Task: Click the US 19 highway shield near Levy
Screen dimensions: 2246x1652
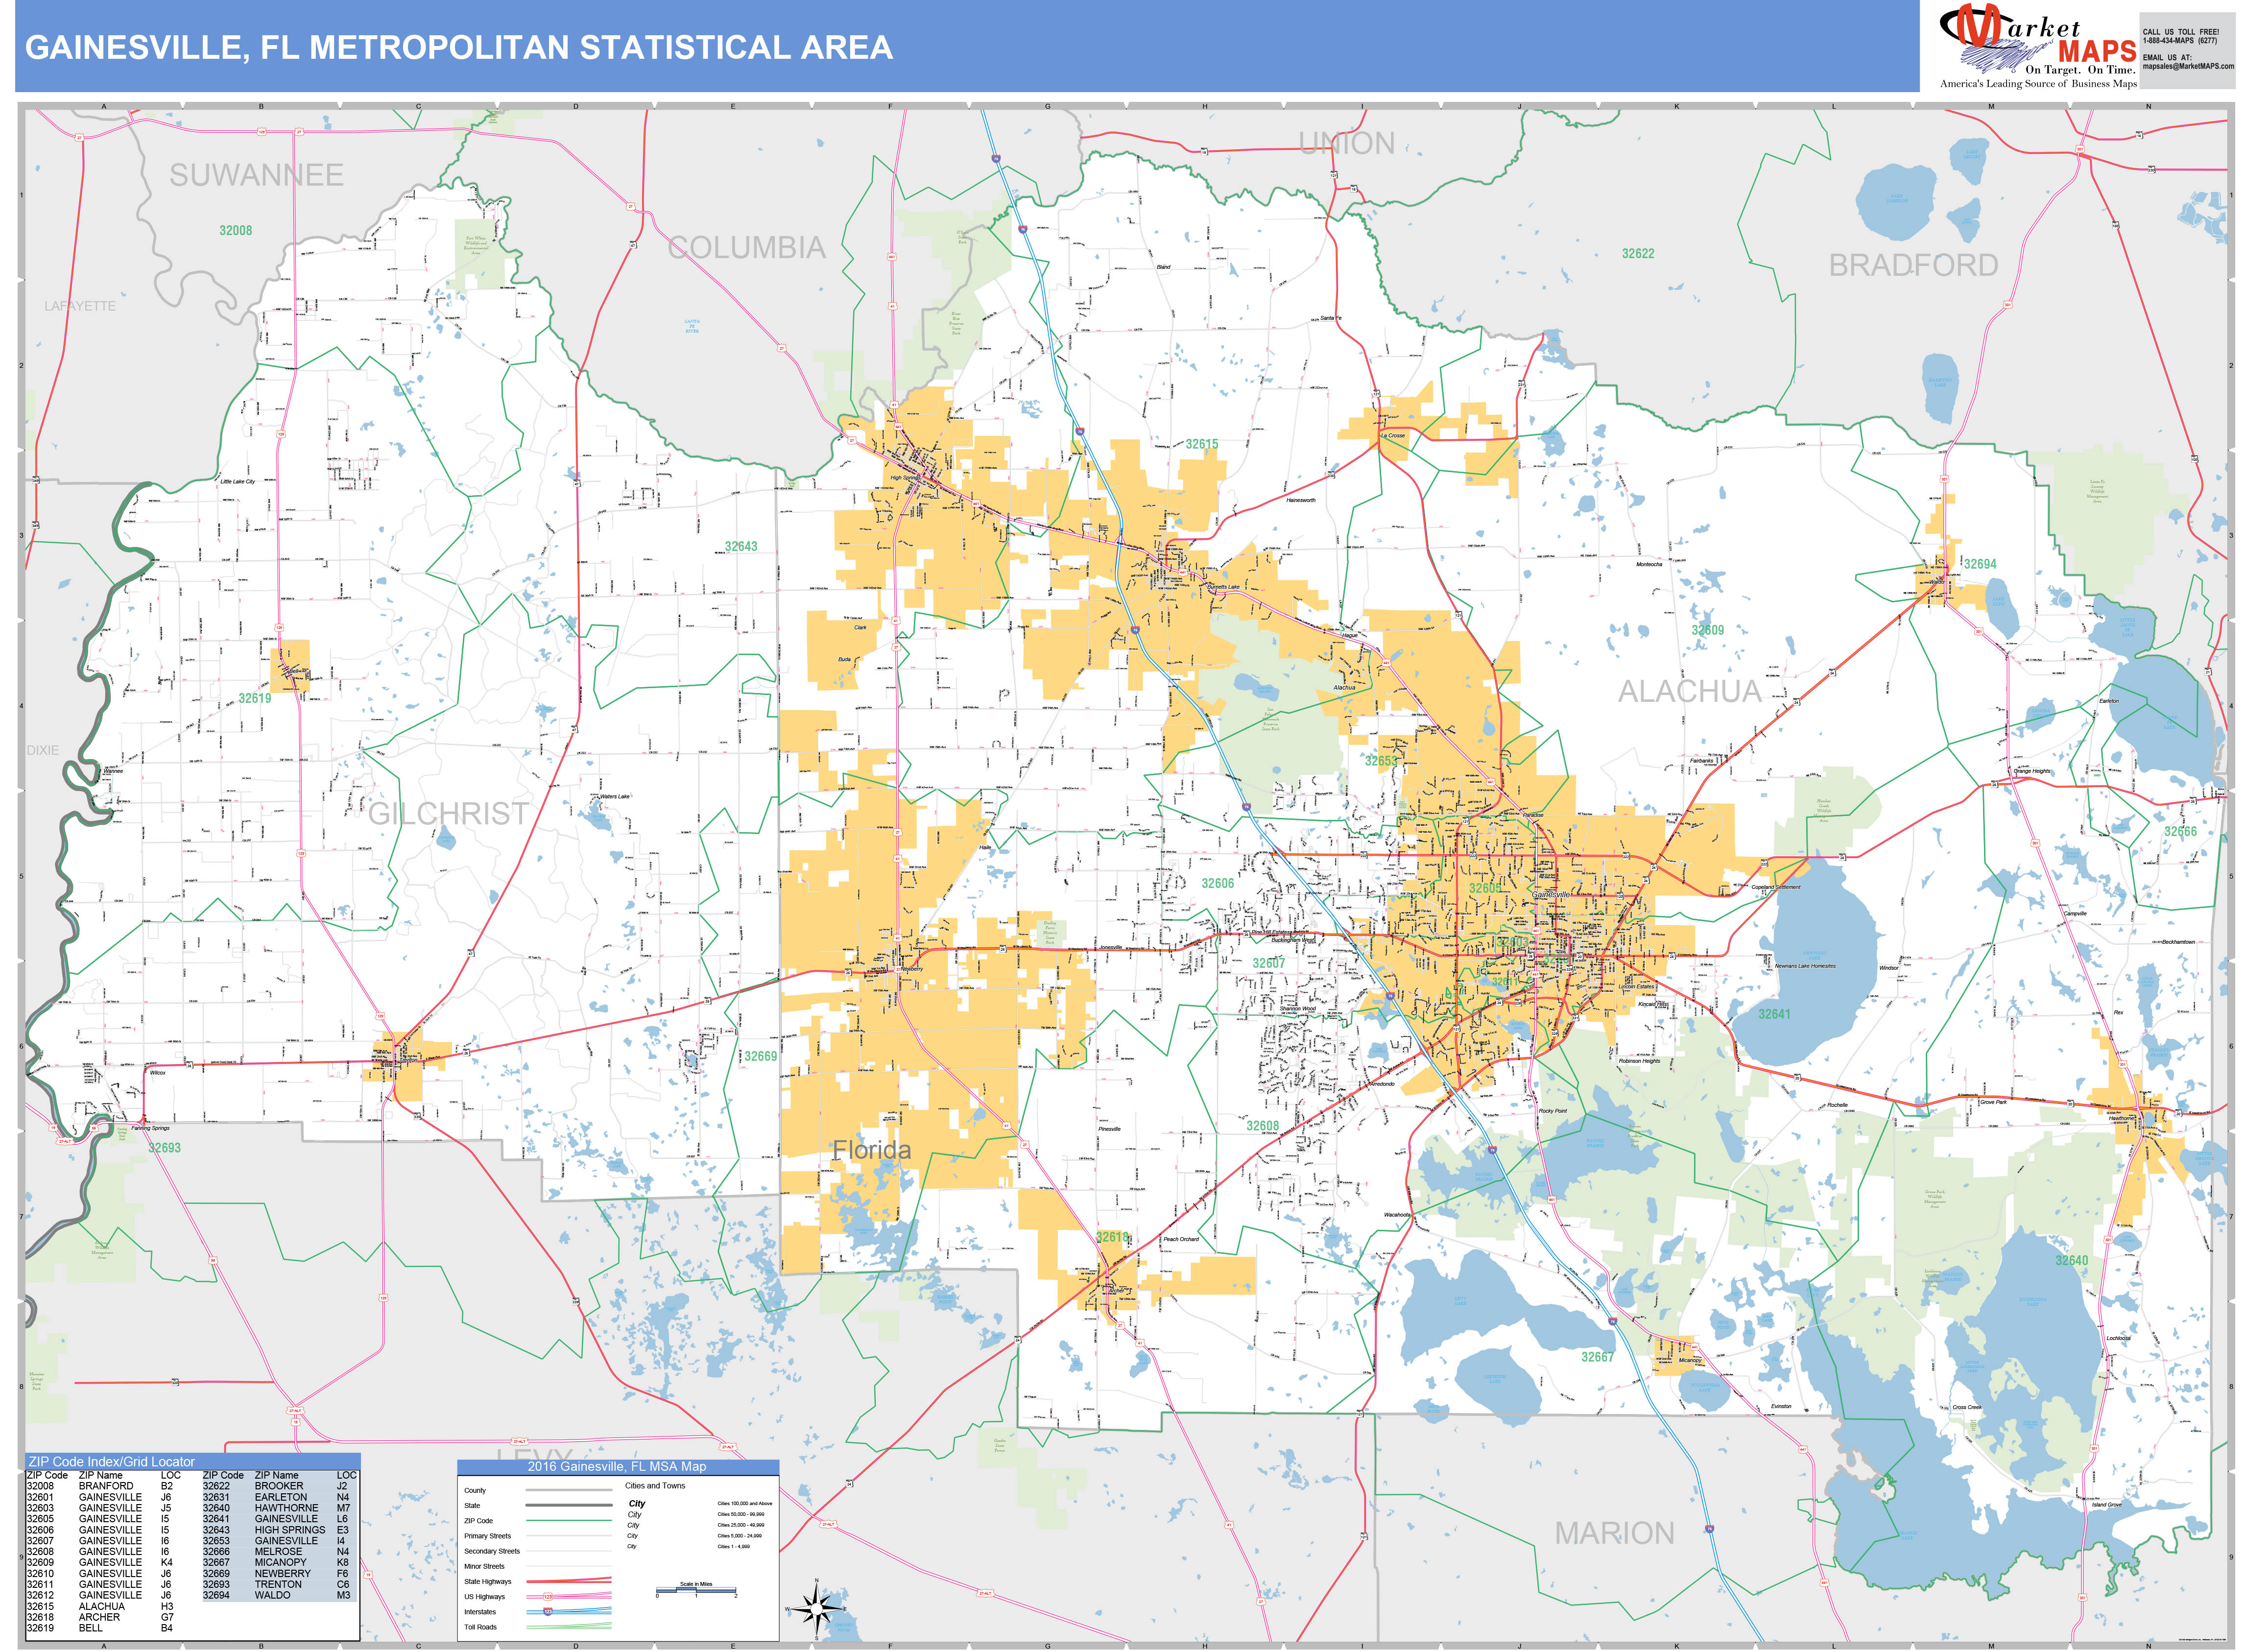Action: coord(295,1423)
